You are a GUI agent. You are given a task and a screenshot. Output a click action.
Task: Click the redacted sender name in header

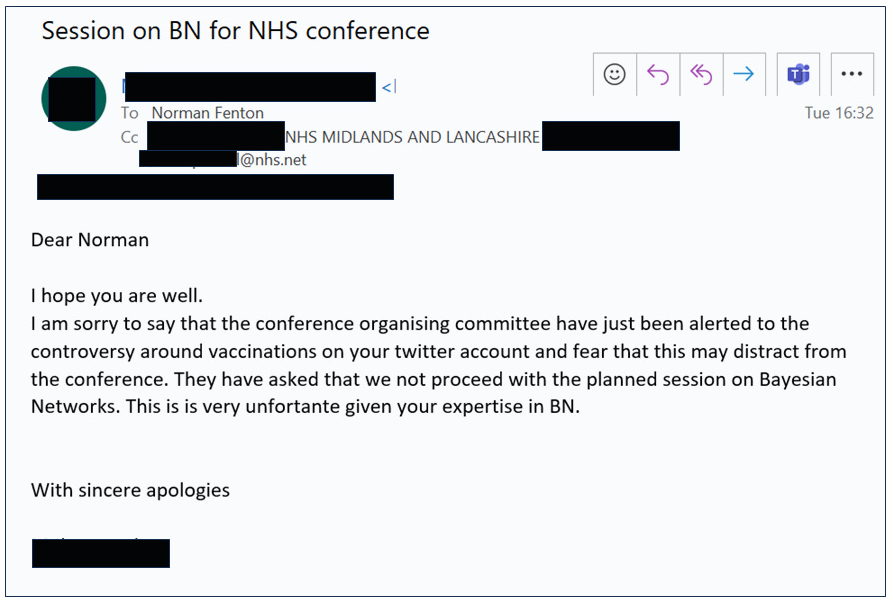click(250, 87)
